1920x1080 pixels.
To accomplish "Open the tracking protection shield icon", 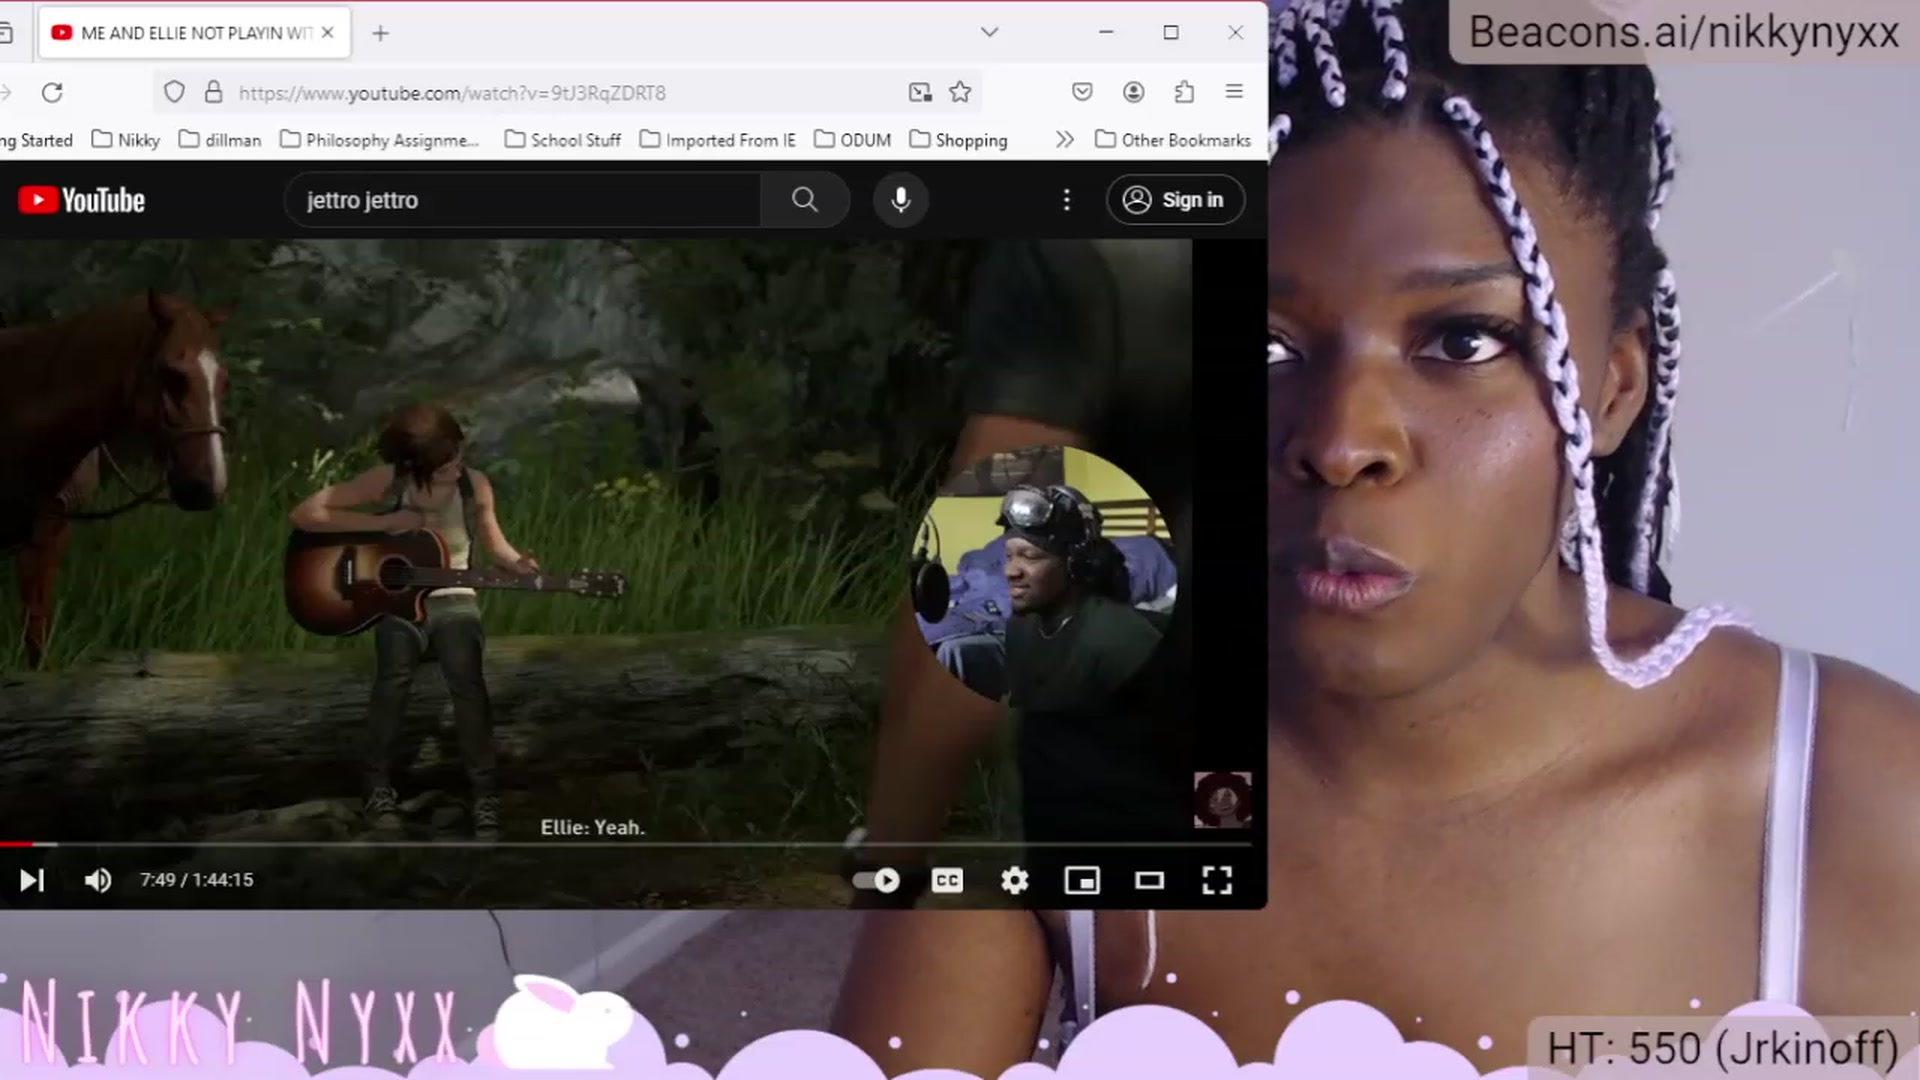I will click(x=174, y=92).
